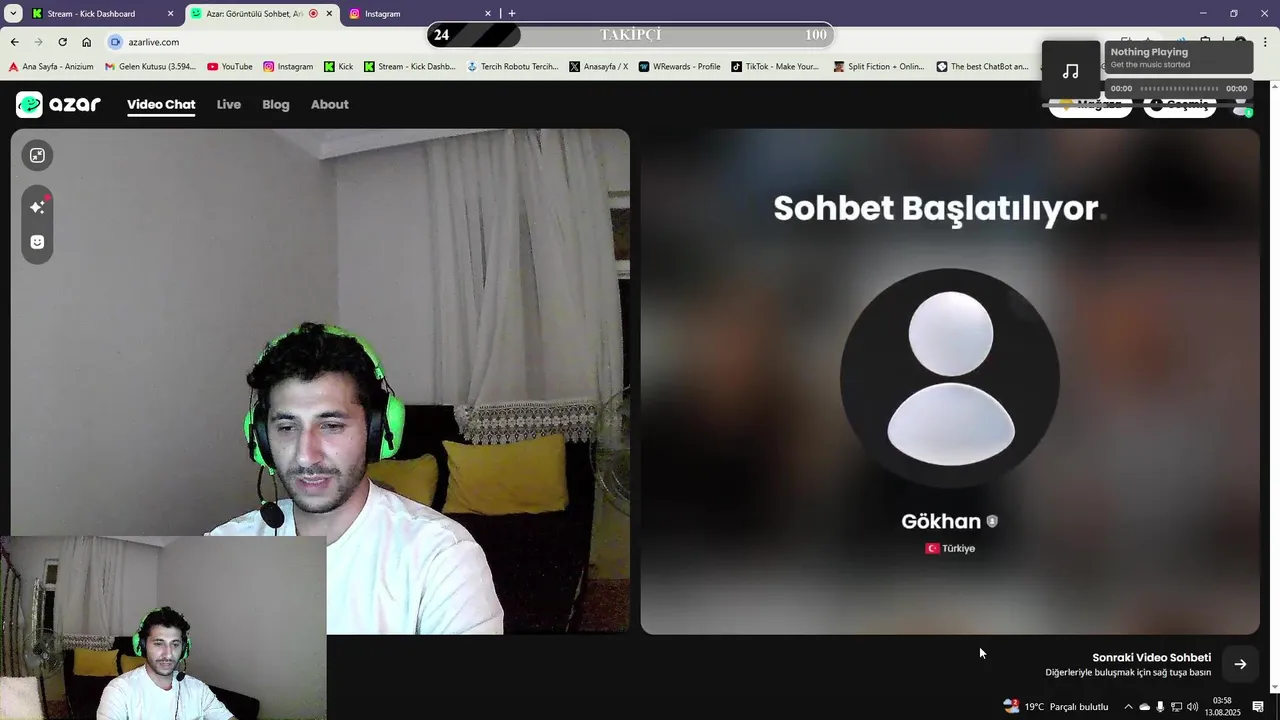The width and height of the screenshot is (1280, 720).
Task: Click the Nothing Playing media title
Action: [1149, 52]
